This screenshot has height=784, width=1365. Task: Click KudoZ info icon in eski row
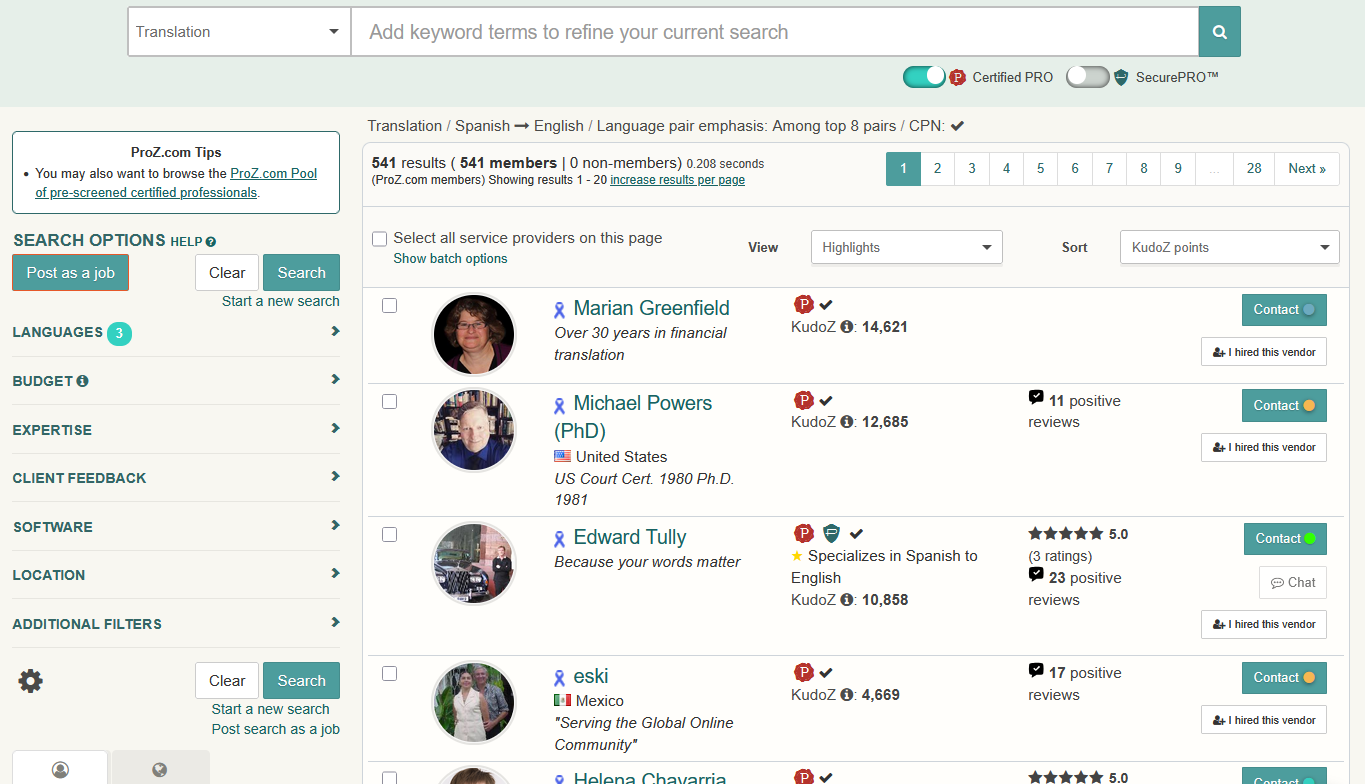847,695
